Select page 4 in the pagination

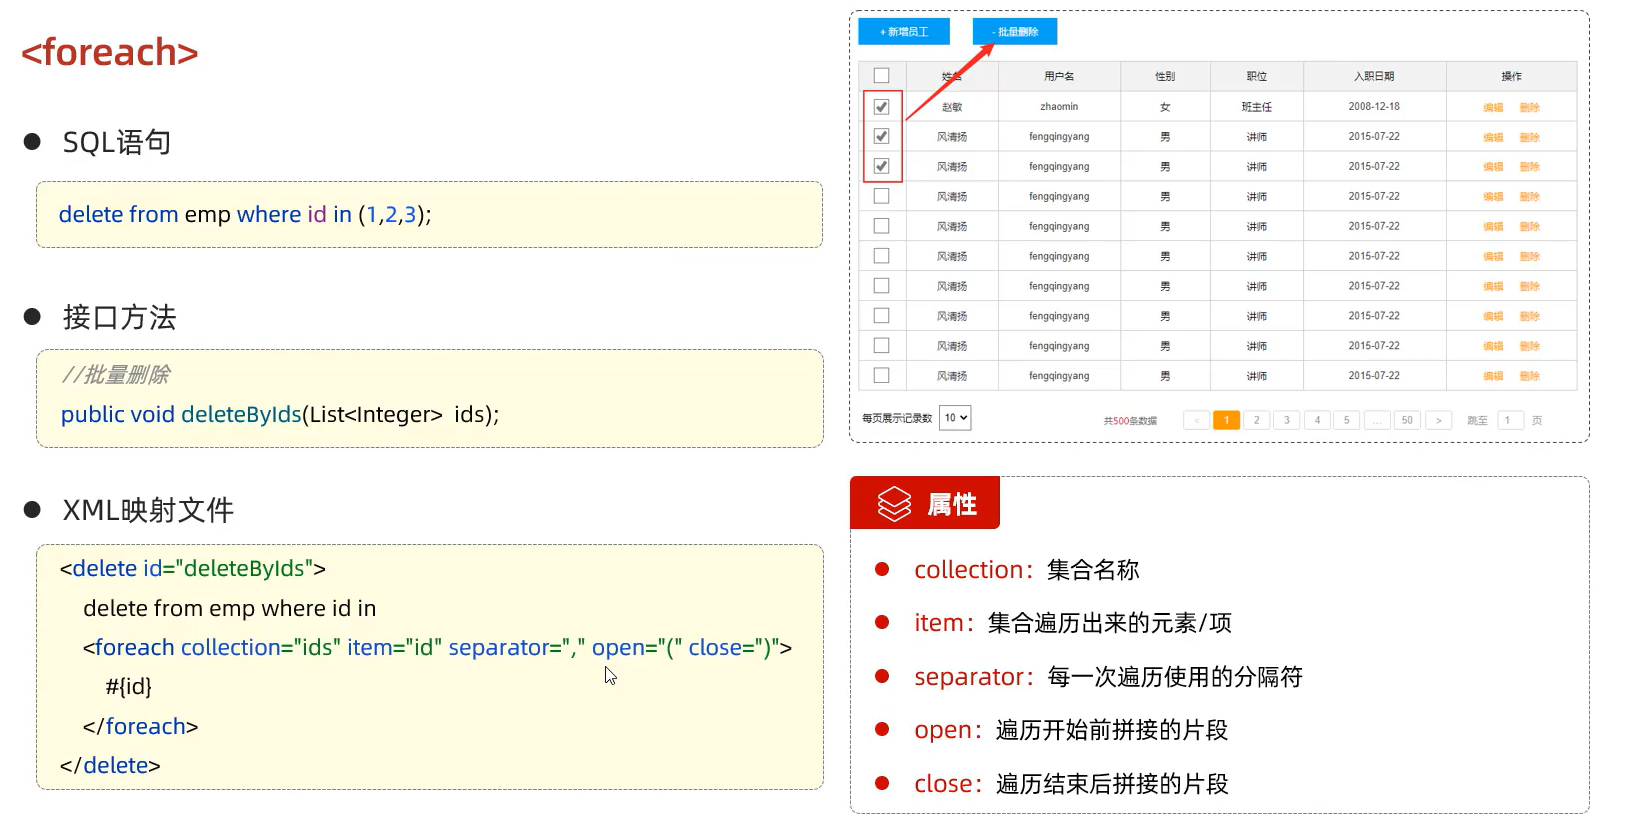(x=1317, y=420)
